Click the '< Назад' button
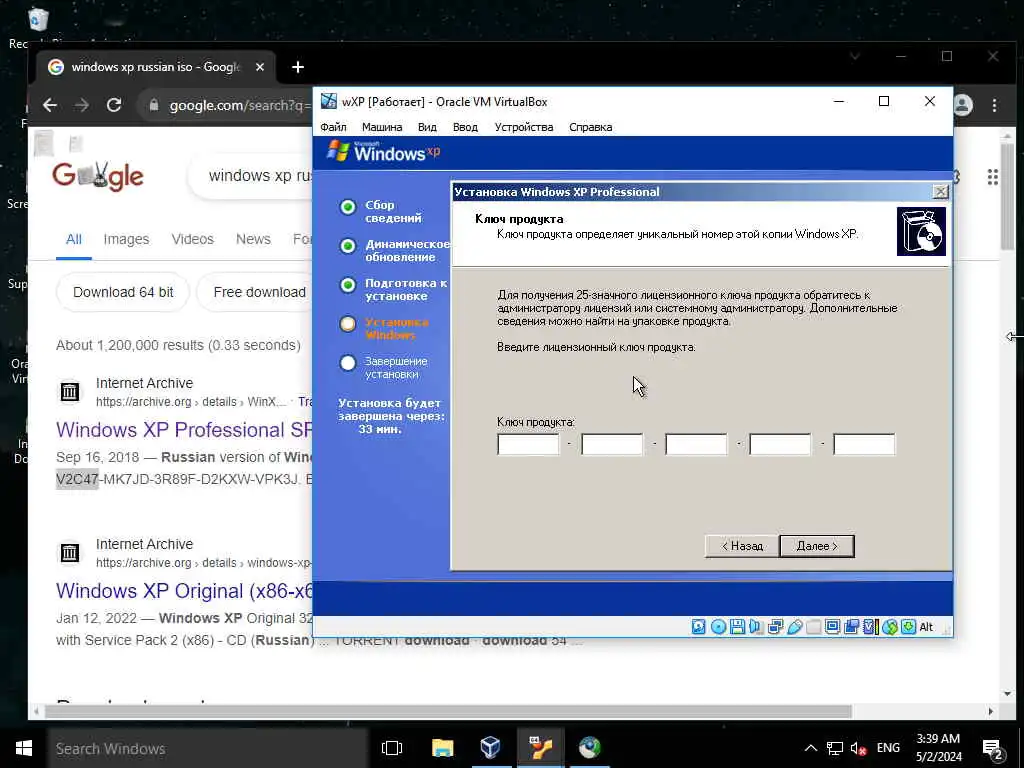Image resolution: width=1024 pixels, height=768 pixels. point(742,546)
